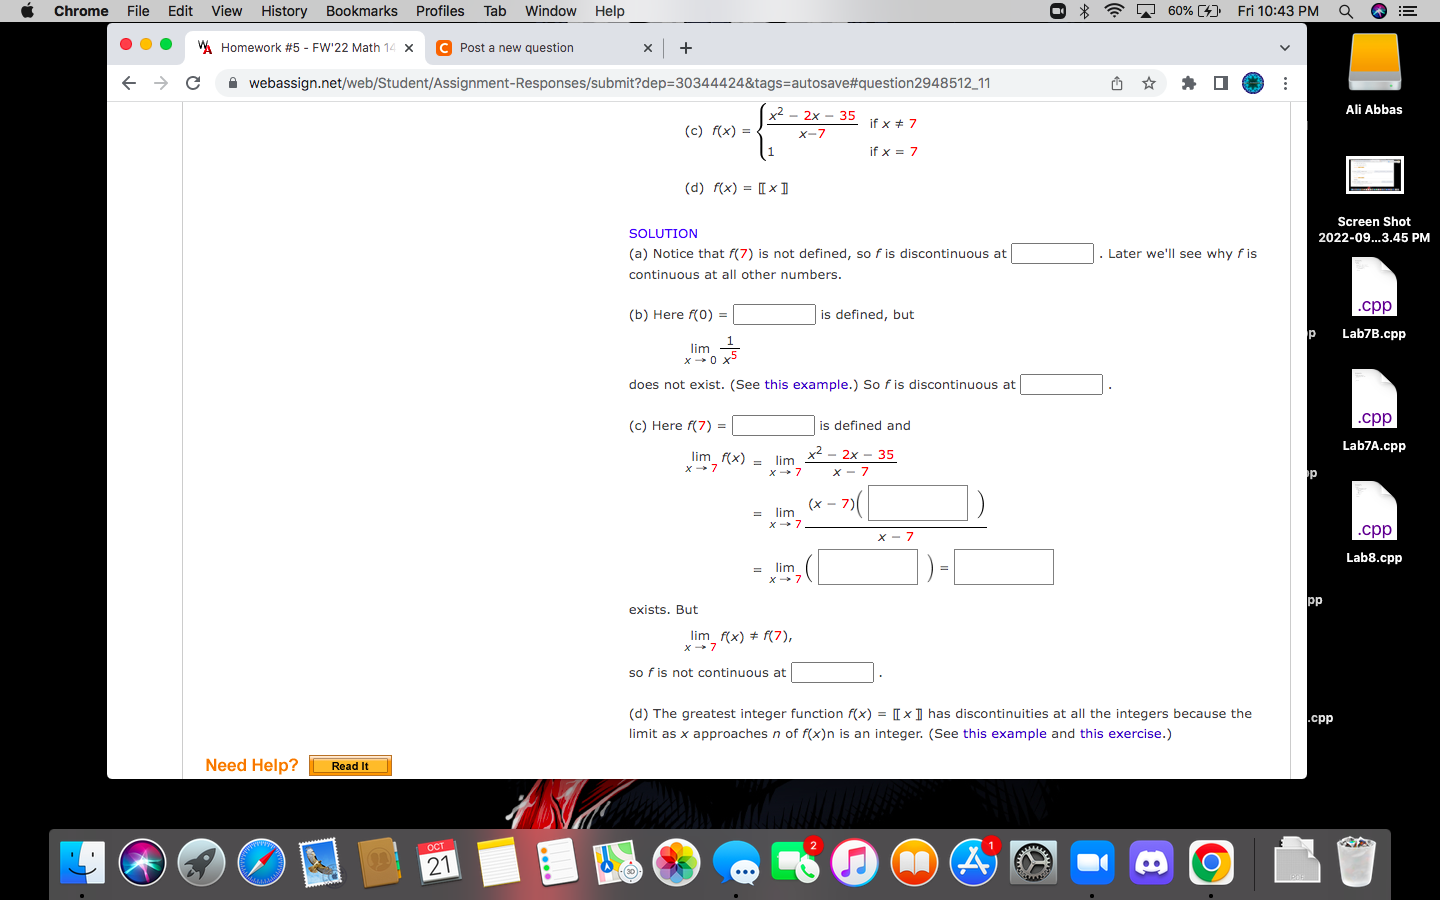Open App Store with notification badge
1440x900 pixels.
point(973,860)
